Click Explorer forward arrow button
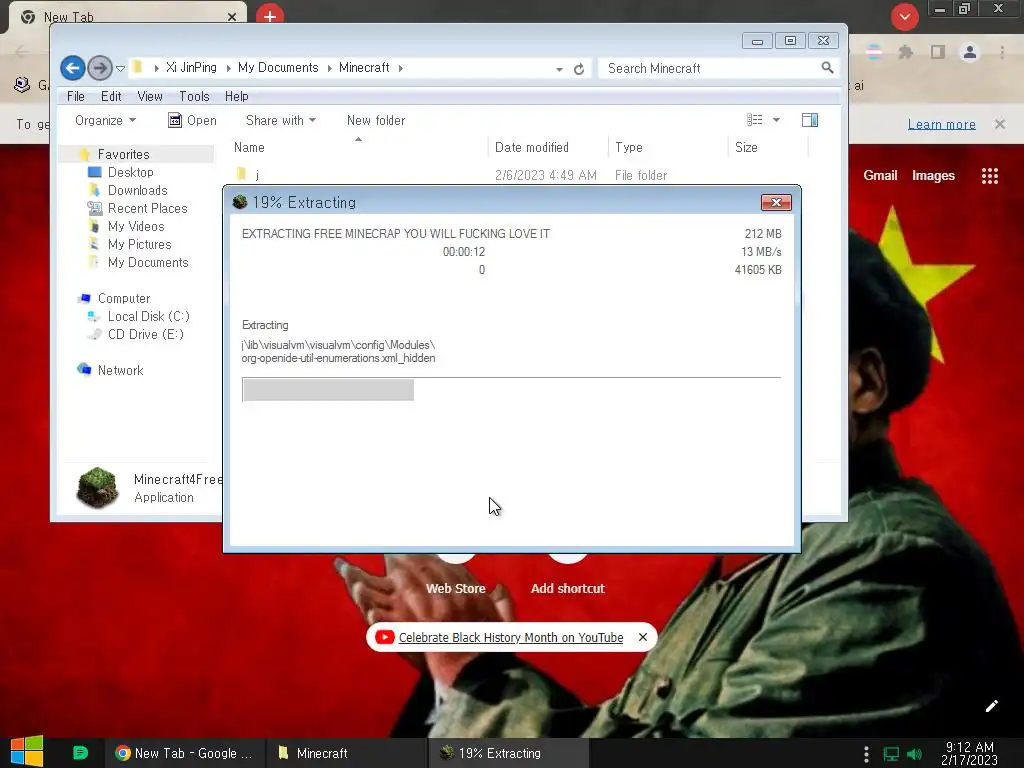Image resolution: width=1024 pixels, height=768 pixels. click(x=99, y=67)
